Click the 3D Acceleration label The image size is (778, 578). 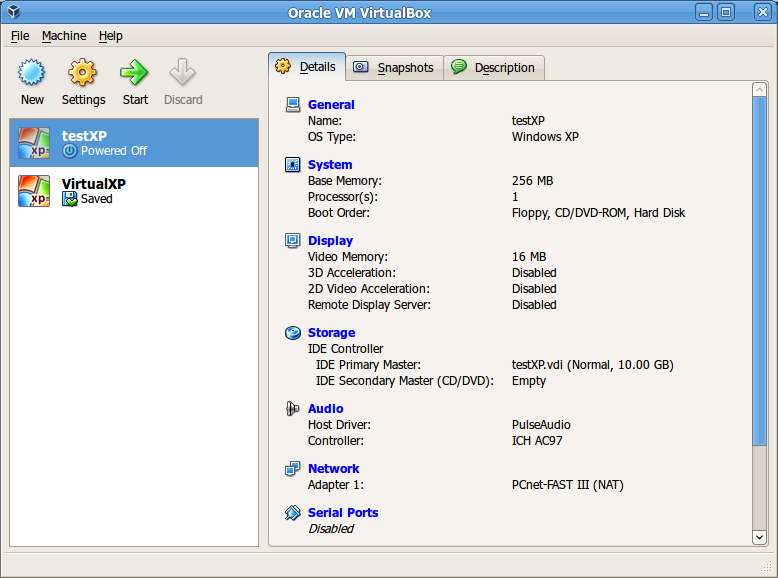click(x=352, y=273)
